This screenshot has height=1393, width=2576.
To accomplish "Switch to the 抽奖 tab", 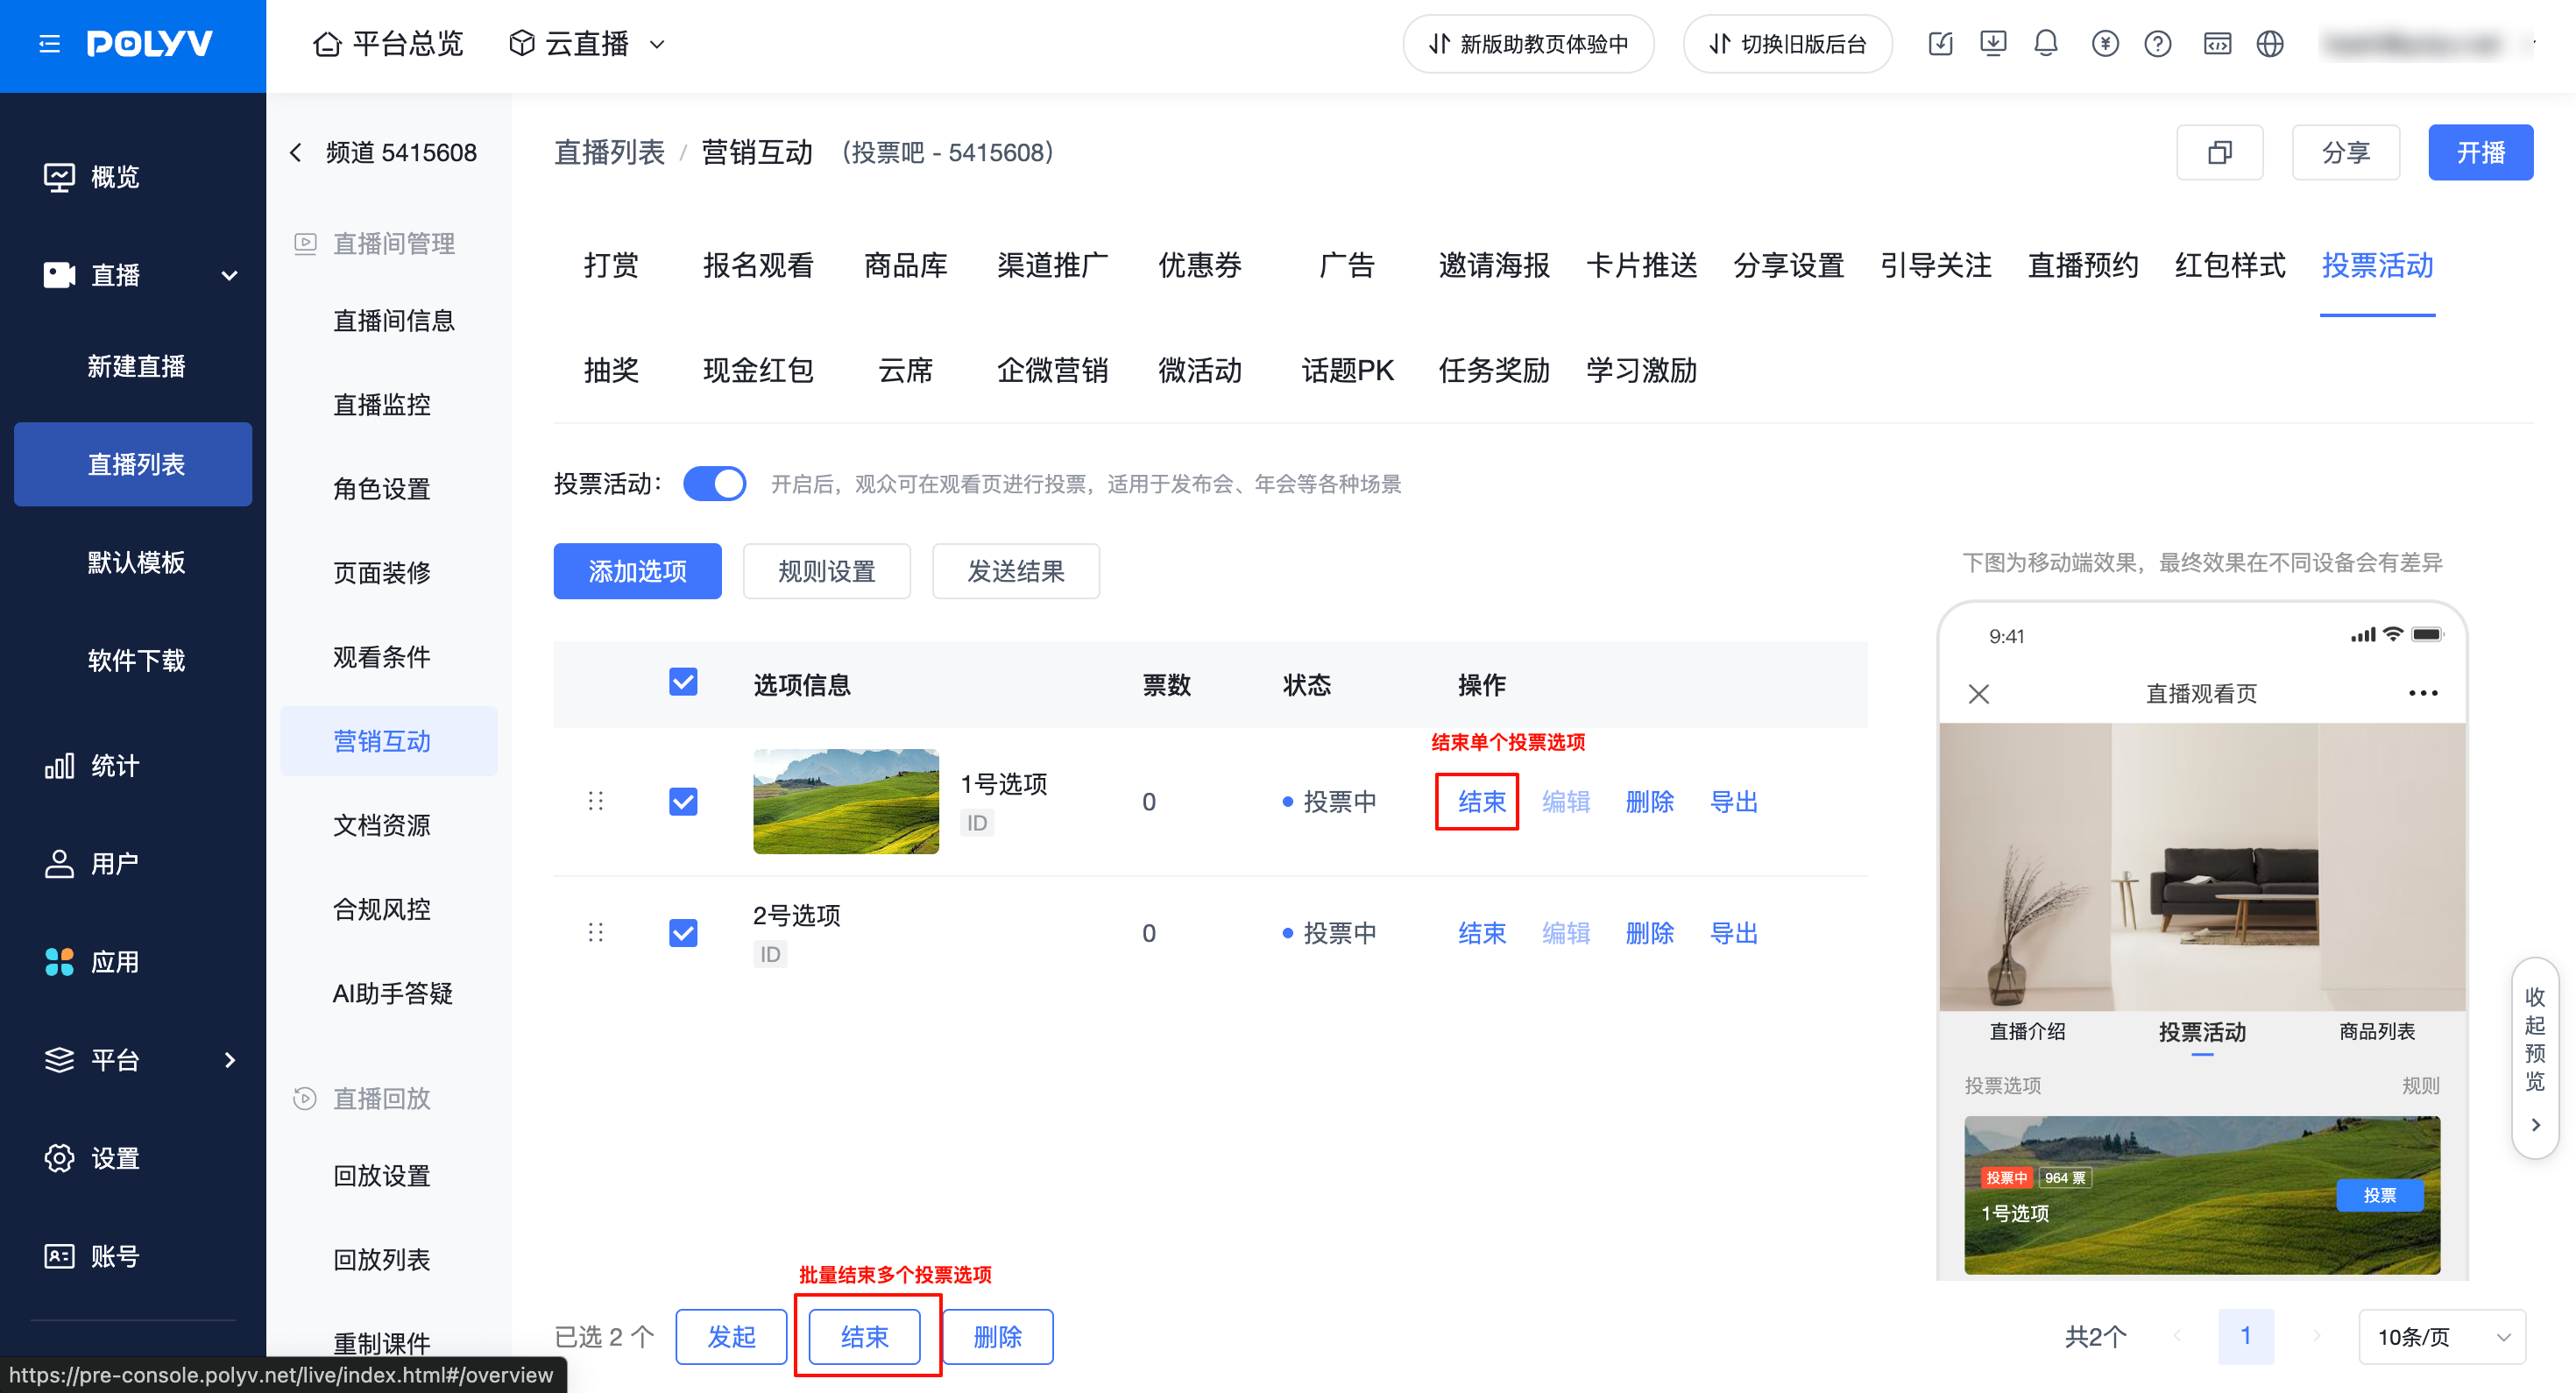I will pyautogui.click(x=611, y=370).
